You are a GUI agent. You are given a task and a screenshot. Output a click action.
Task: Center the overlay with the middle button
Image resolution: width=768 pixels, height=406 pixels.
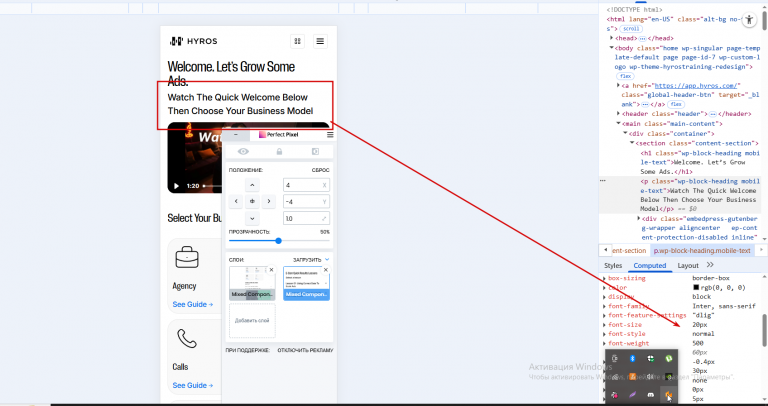(x=252, y=201)
